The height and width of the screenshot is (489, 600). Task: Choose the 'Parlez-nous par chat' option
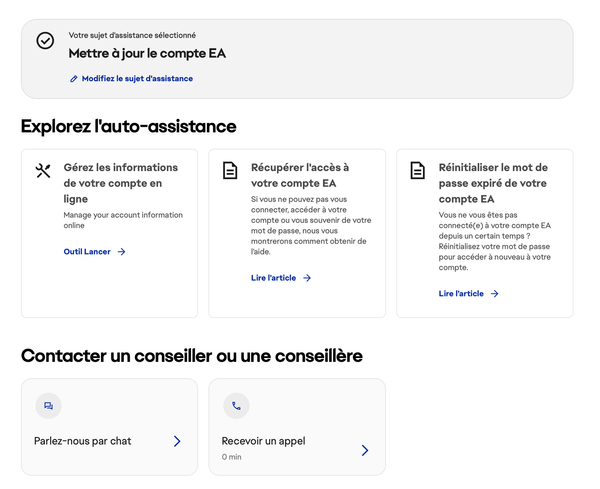83,441
